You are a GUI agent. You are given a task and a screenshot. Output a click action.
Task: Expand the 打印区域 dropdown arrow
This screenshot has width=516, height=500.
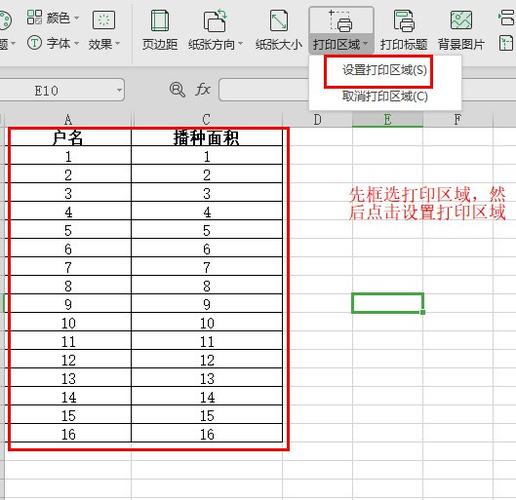365,44
